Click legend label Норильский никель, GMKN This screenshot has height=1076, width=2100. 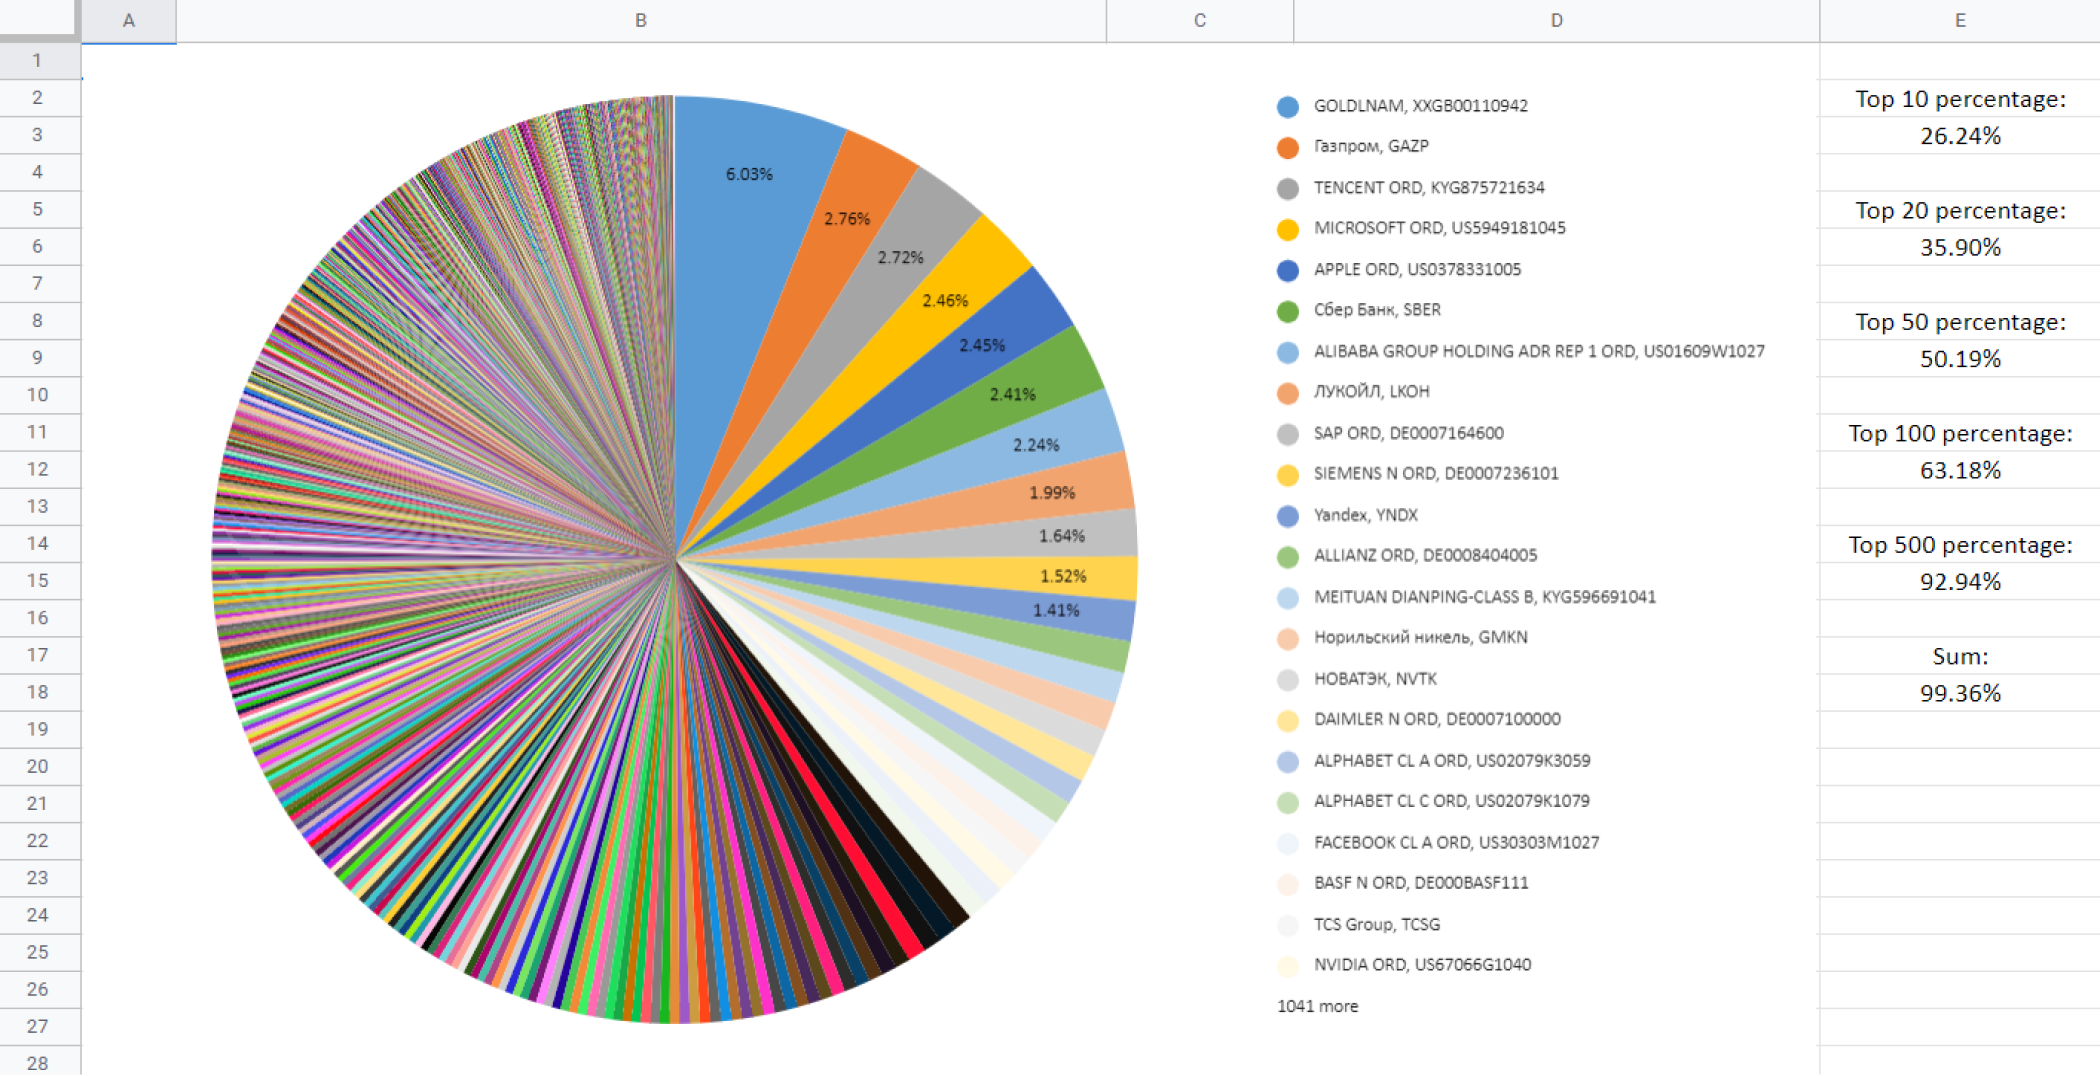1421,638
